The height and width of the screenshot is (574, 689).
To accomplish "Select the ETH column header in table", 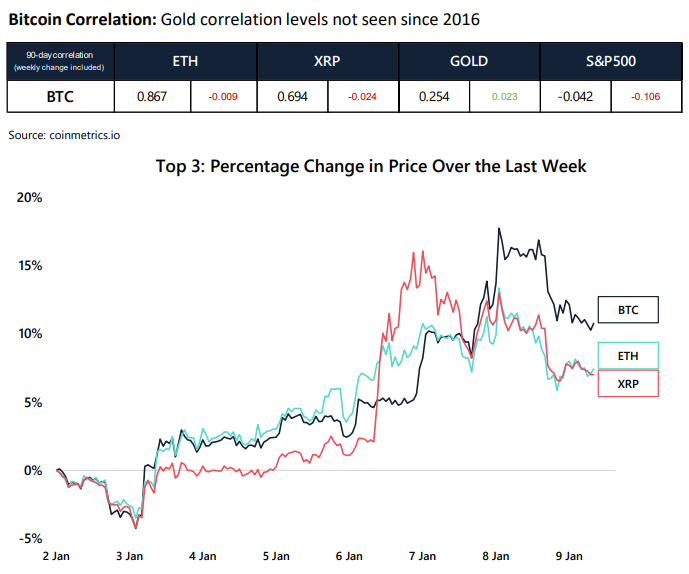I will pyautogui.click(x=185, y=62).
